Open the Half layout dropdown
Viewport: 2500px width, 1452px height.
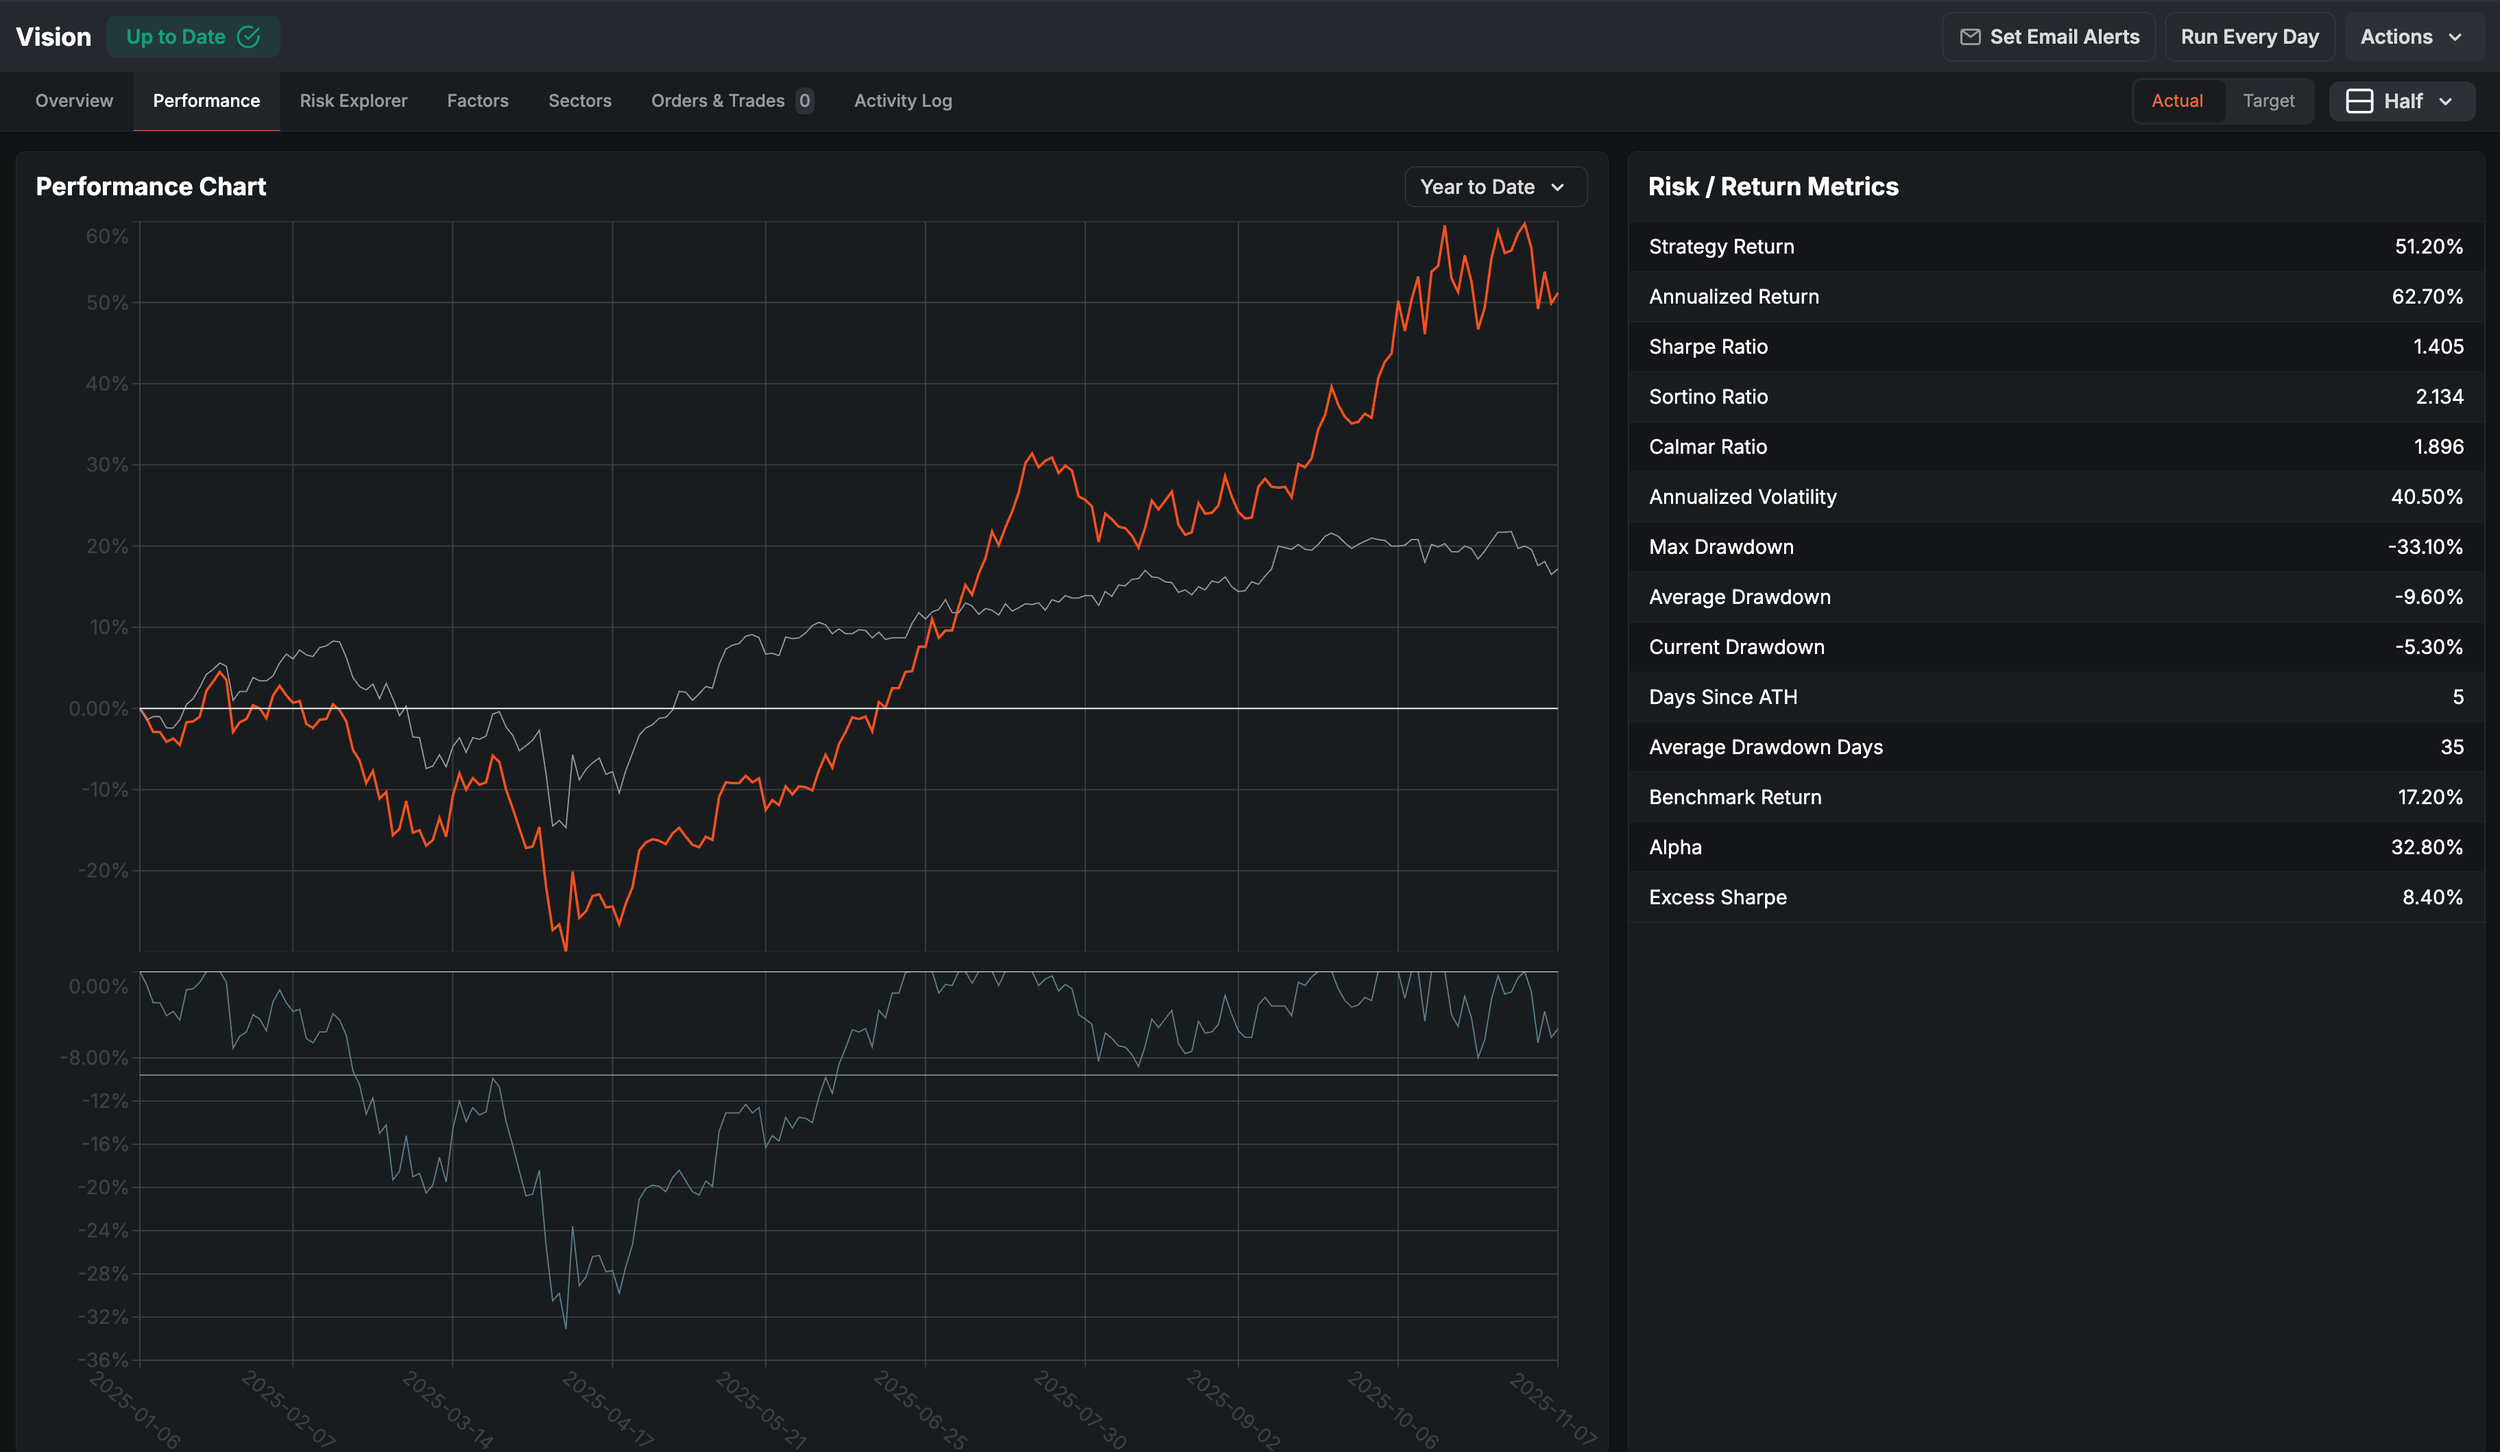point(2402,101)
